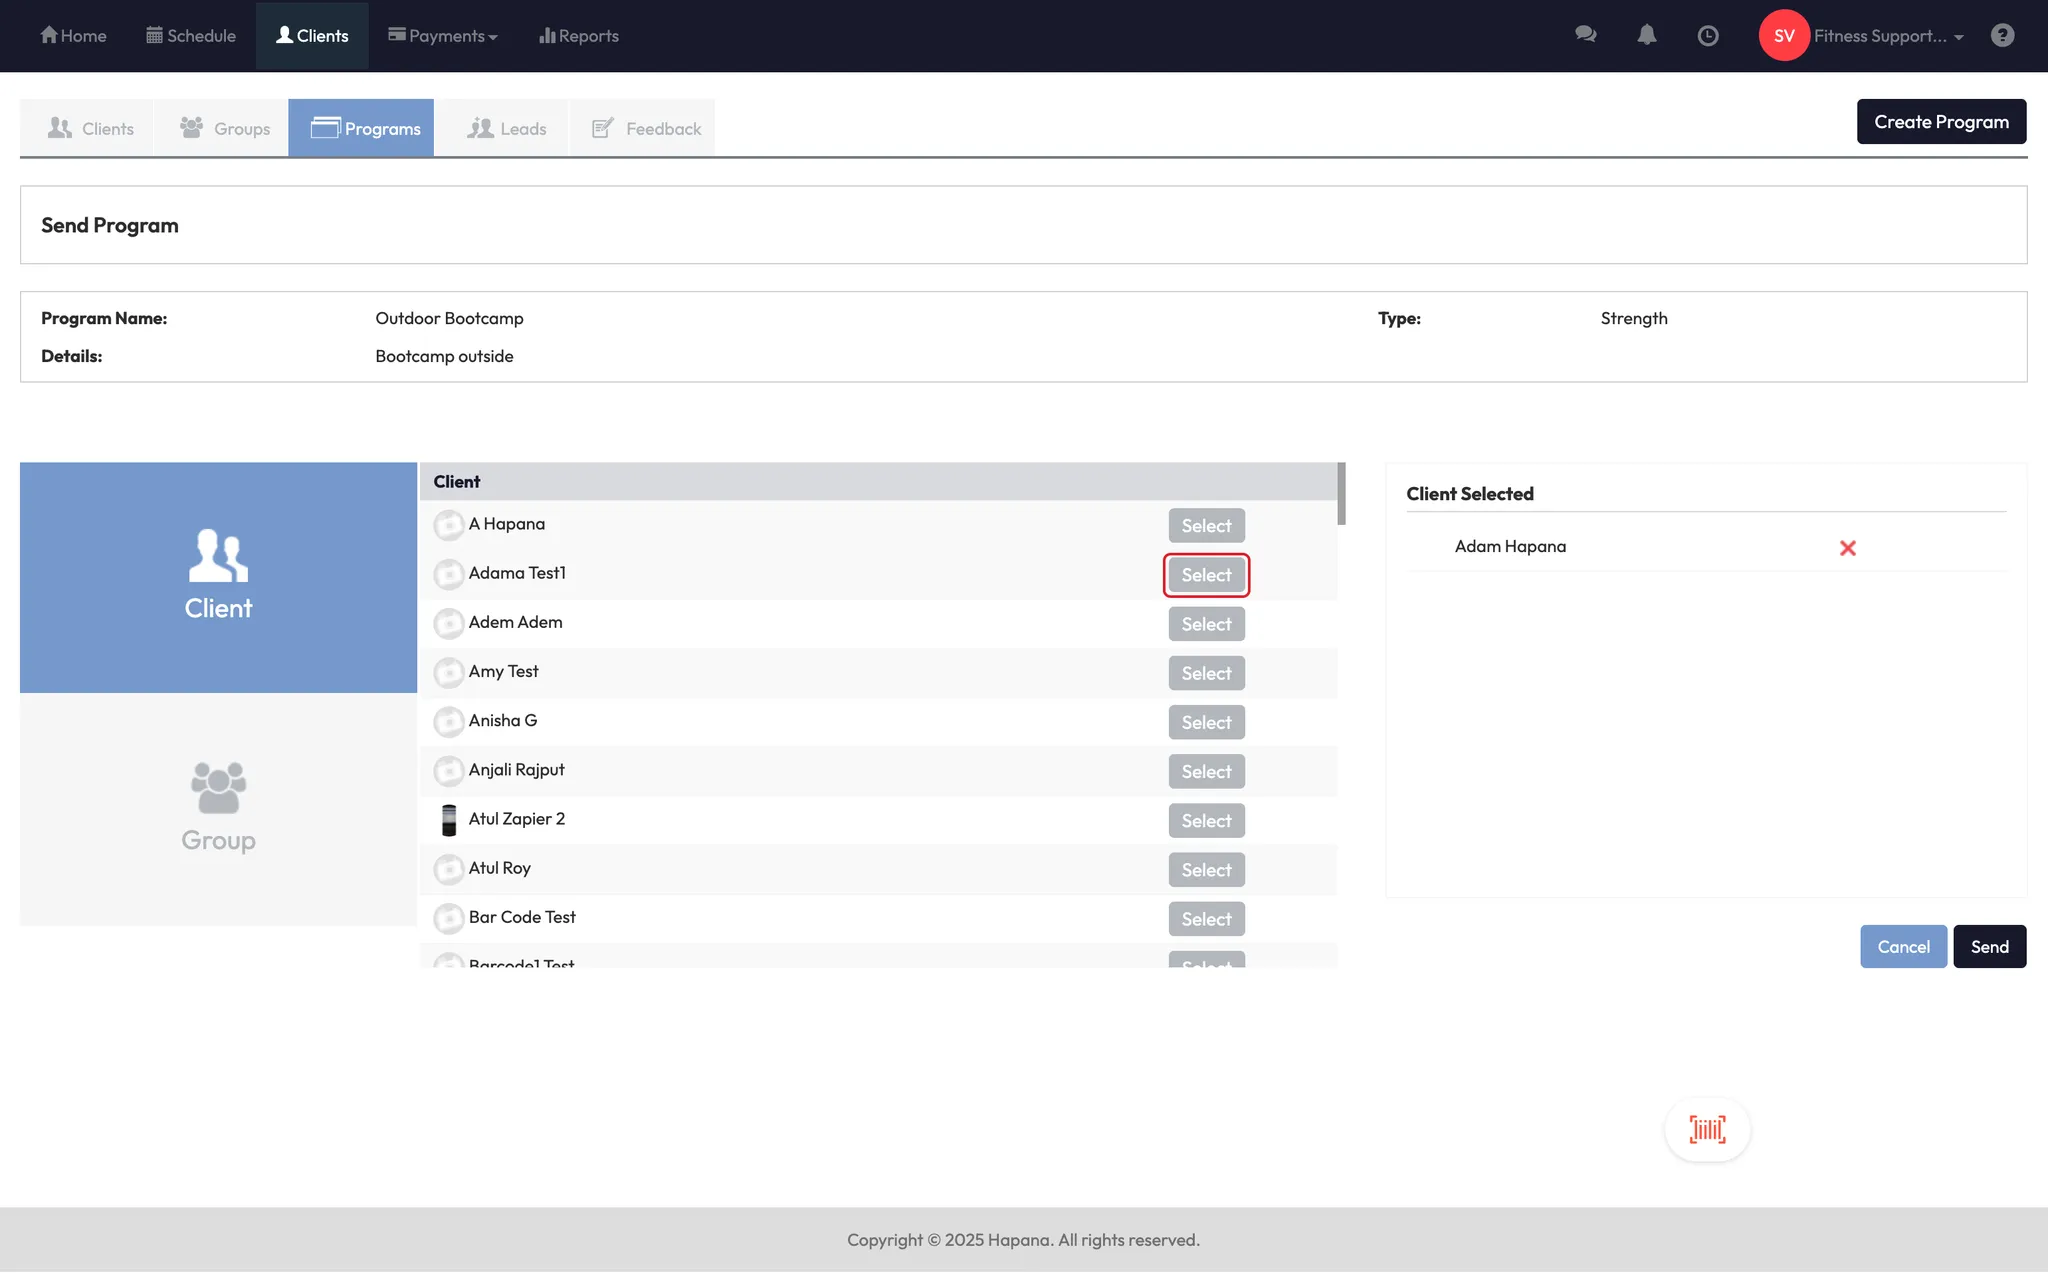
Task: Switch to the Feedback tab
Action: (646, 129)
